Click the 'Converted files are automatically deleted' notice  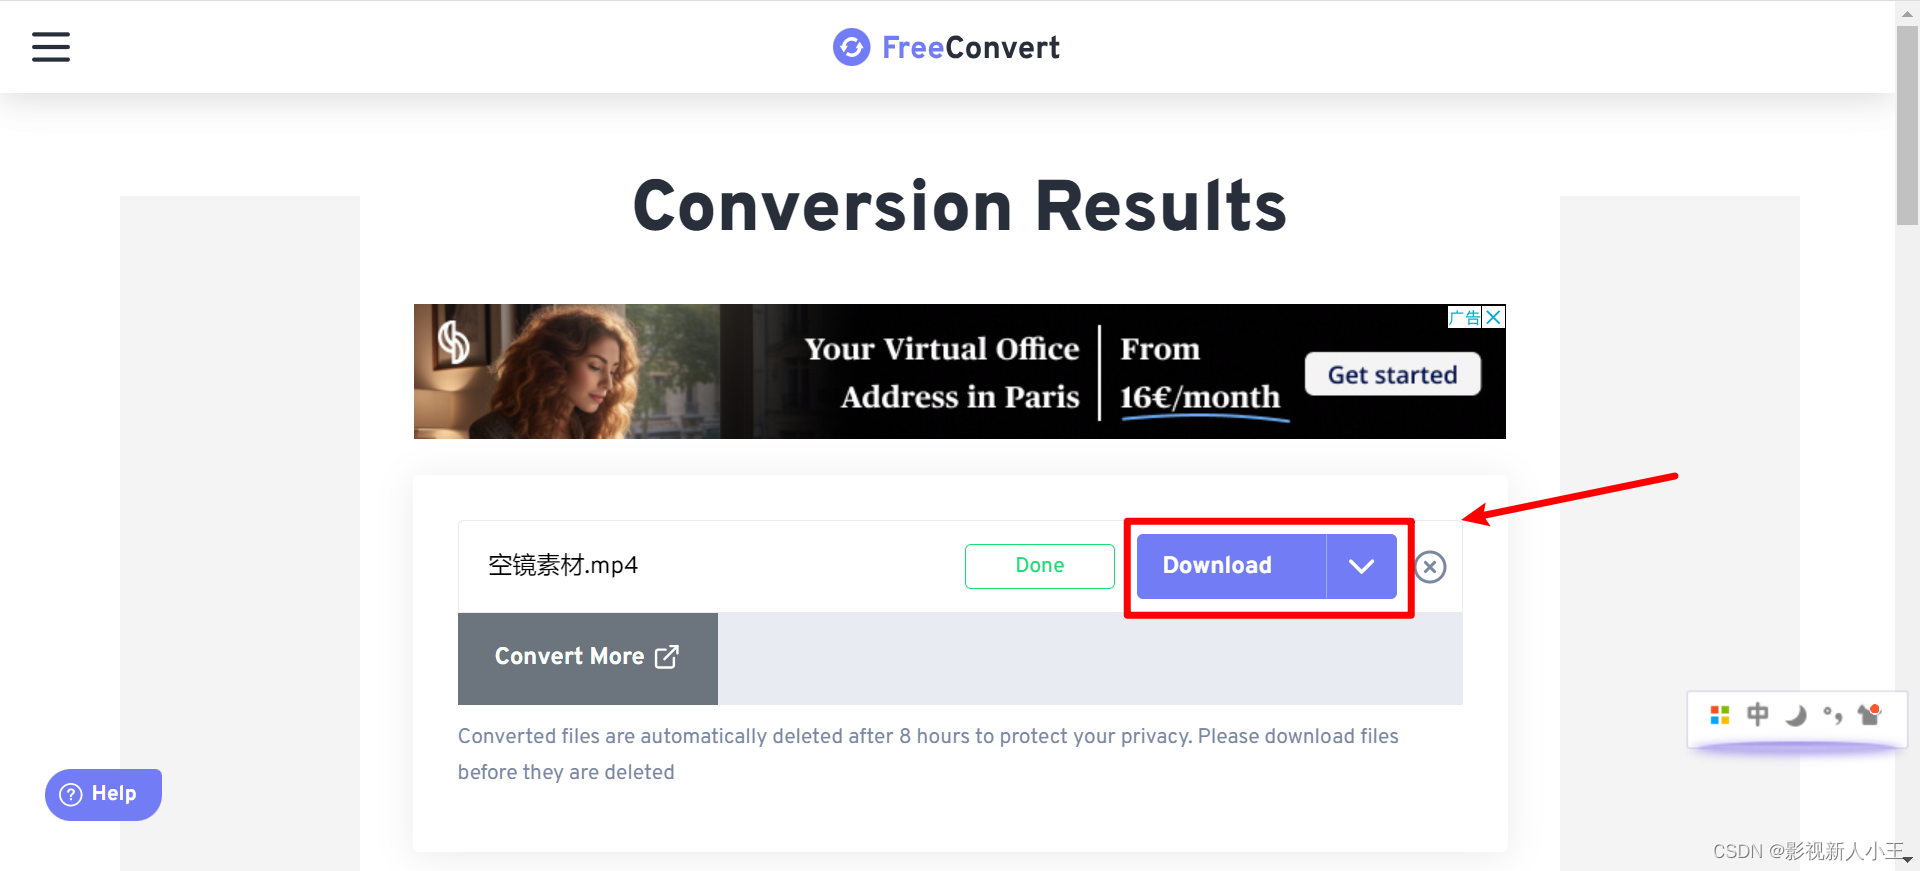coord(928,754)
